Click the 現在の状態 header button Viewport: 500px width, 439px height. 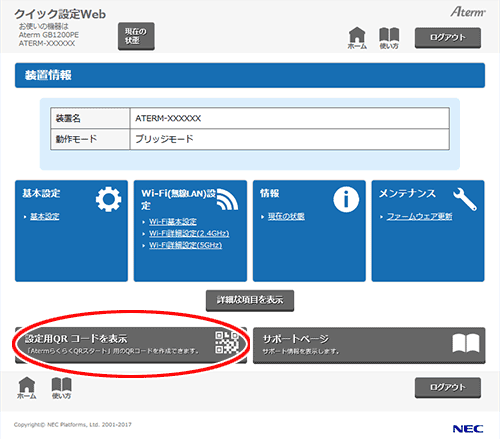(136, 36)
